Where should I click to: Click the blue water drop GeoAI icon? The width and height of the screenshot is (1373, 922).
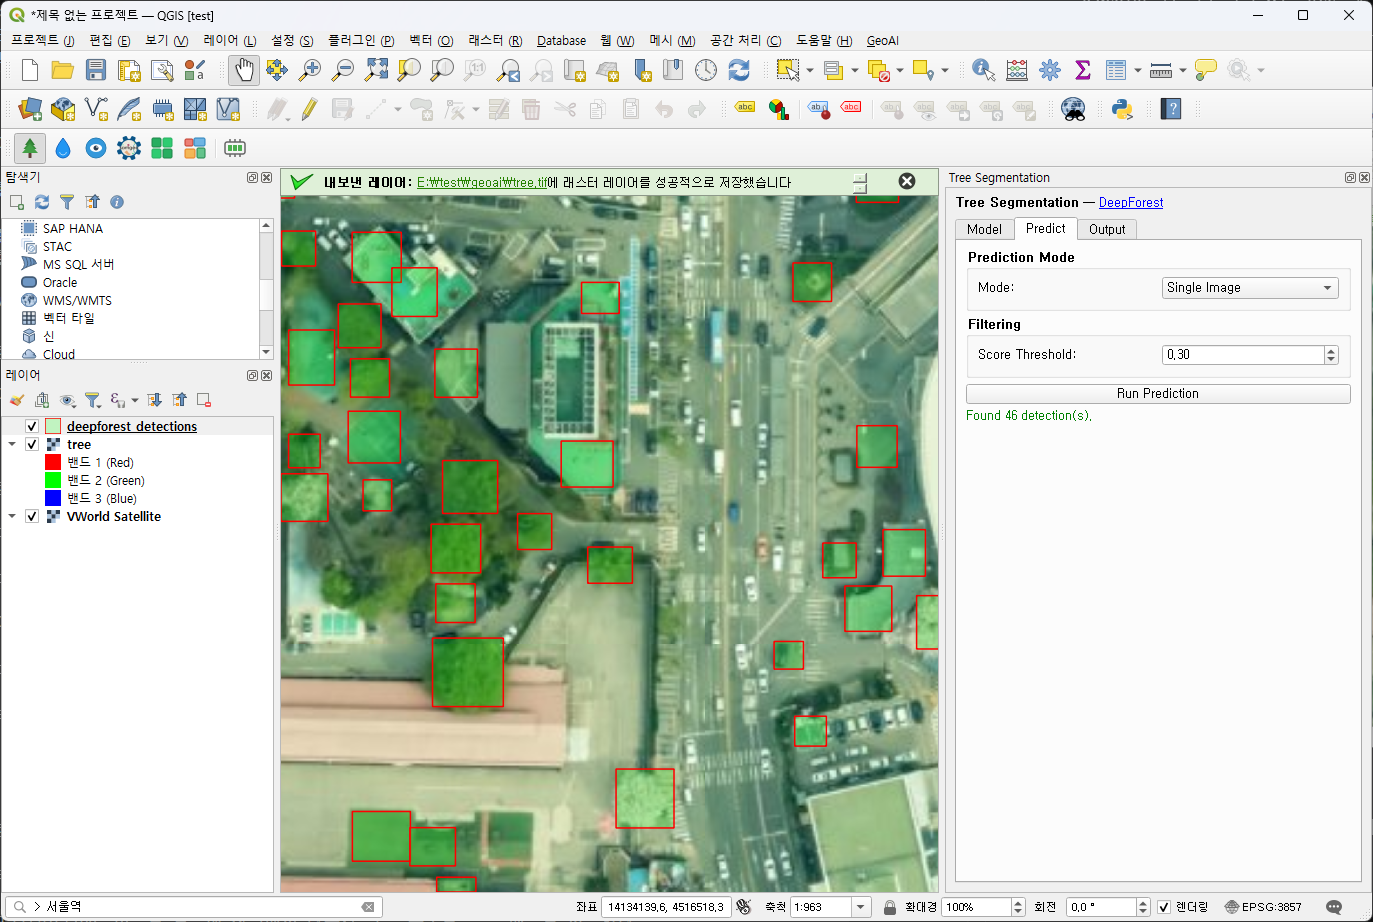63,148
